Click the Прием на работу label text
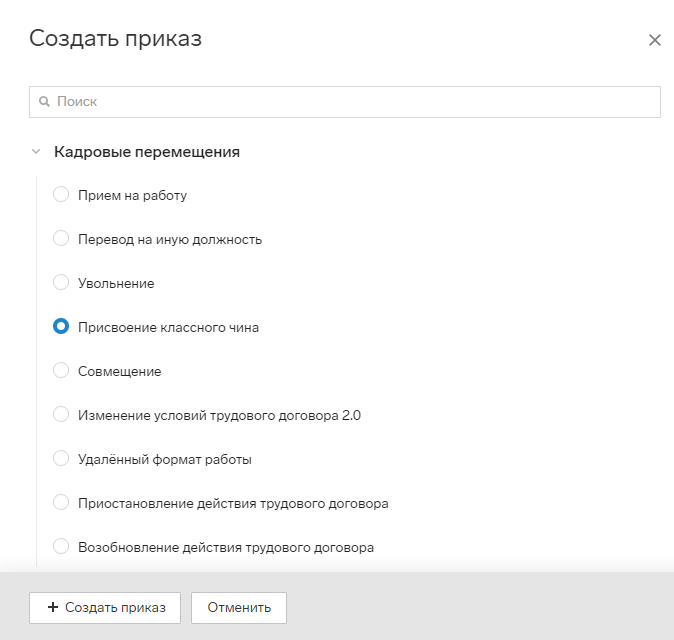The image size is (674, 640). [x=132, y=196]
